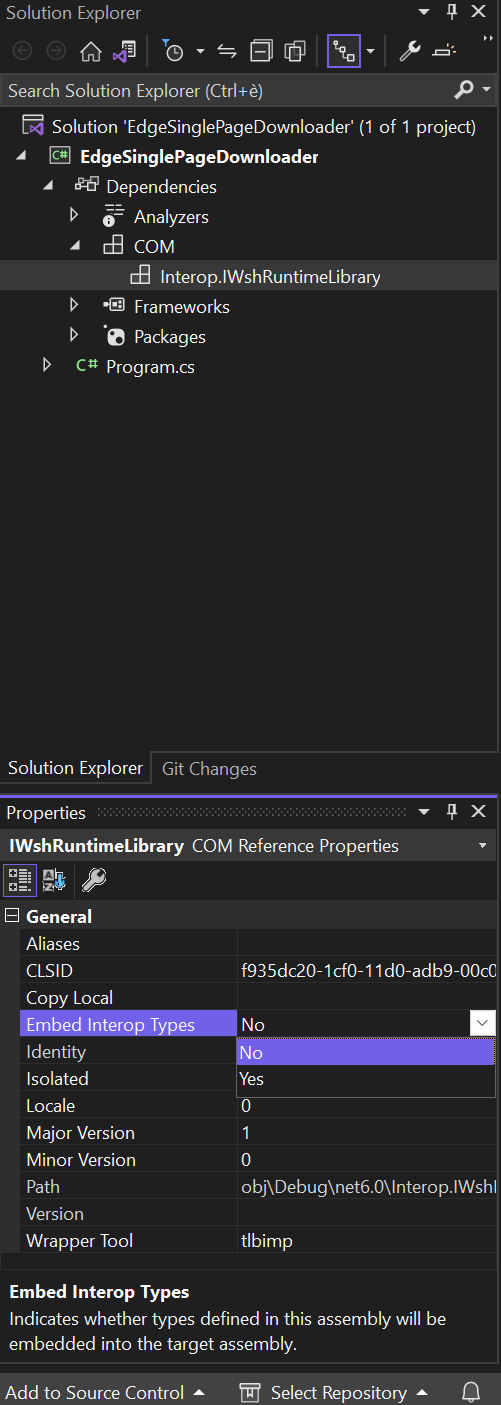Collapse the COM dependencies node

(74, 246)
